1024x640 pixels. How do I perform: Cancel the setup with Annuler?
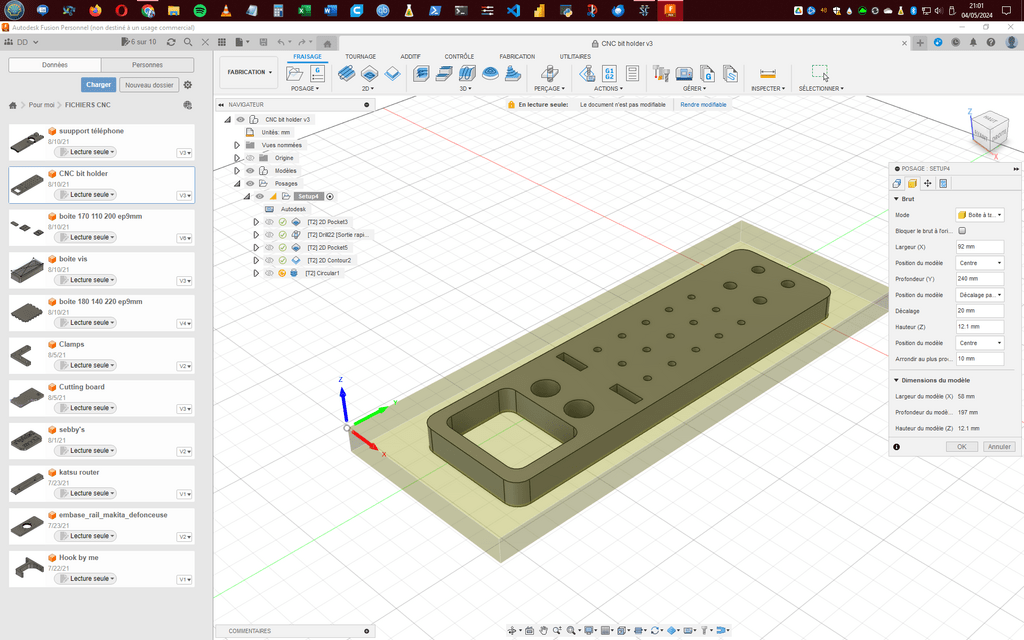pos(999,447)
